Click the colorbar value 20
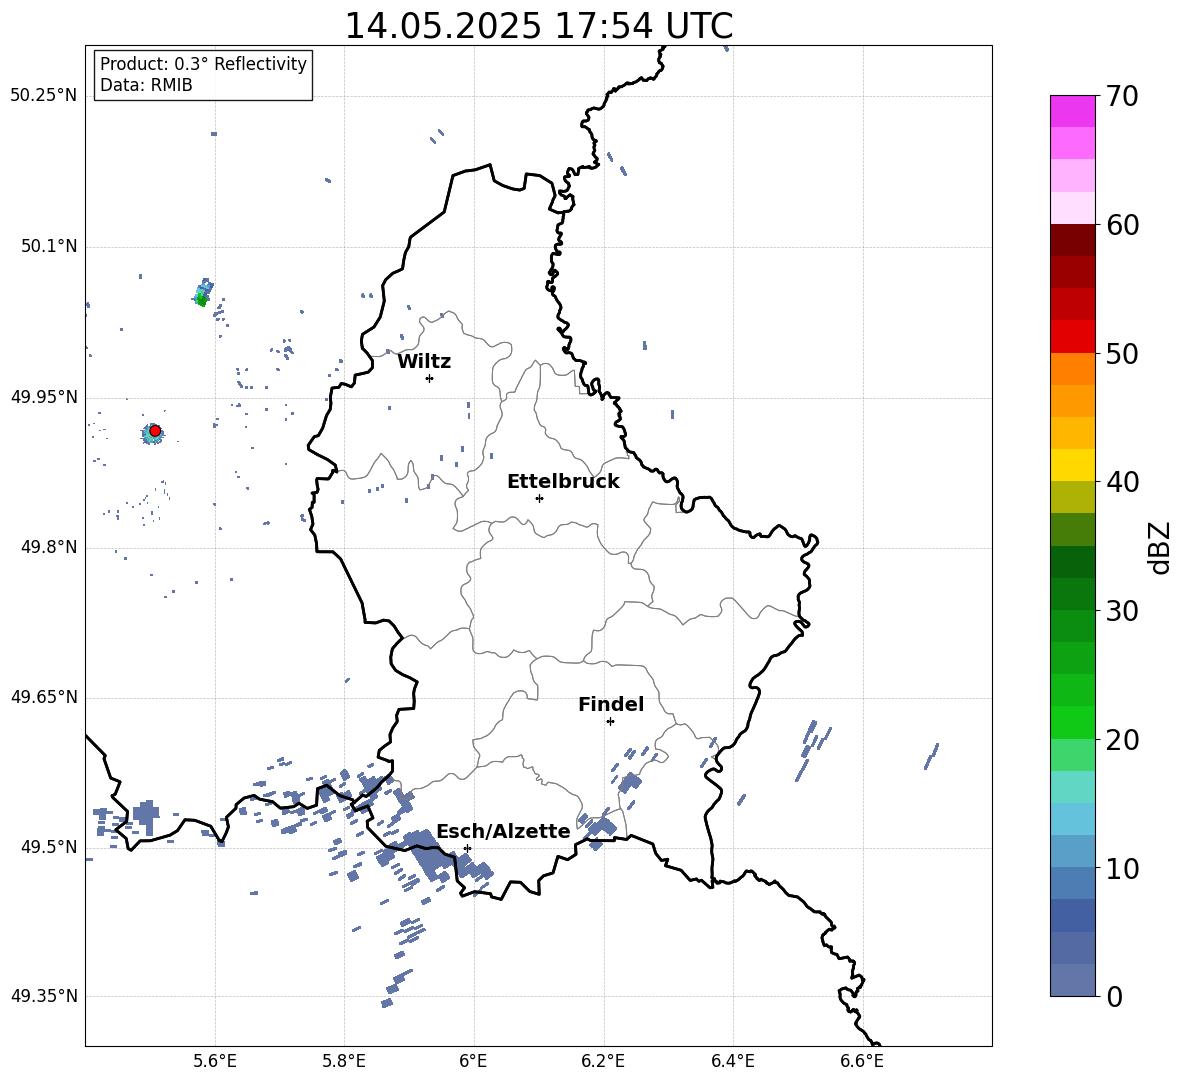This screenshot has height=1081, width=1184. tap(1122, 739)
